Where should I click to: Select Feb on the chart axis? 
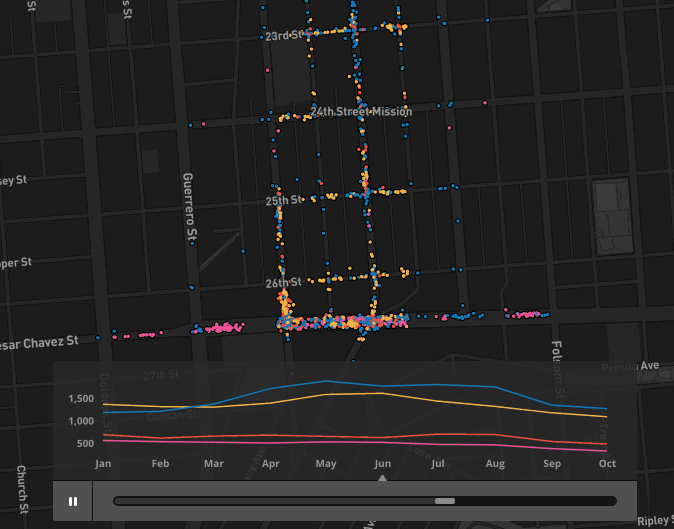point(160,464)
